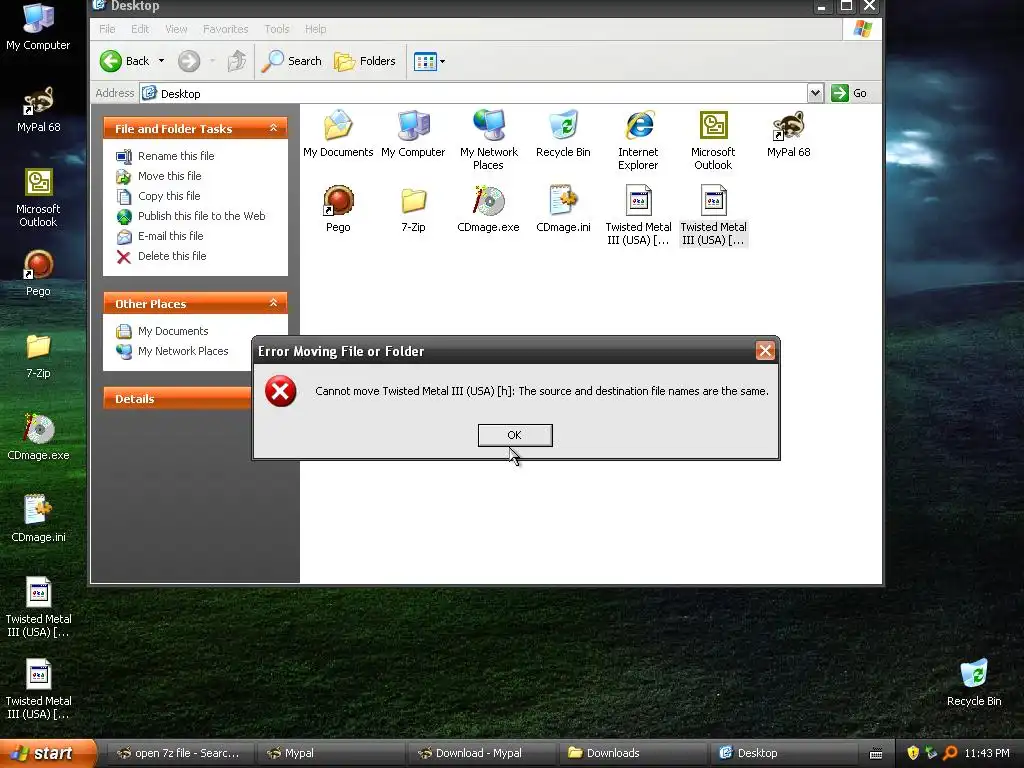
Task: Select My Network Places icon in window
Action: (488, 140)
